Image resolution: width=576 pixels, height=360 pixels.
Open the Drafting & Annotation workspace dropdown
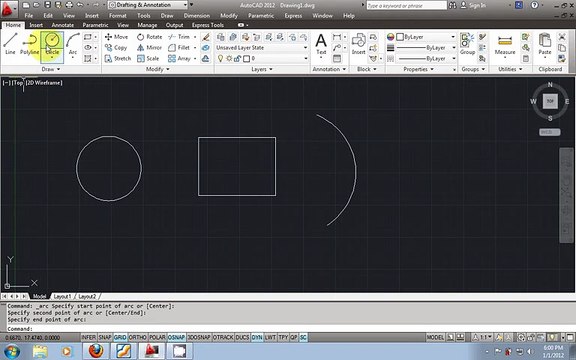click(148, 5)
